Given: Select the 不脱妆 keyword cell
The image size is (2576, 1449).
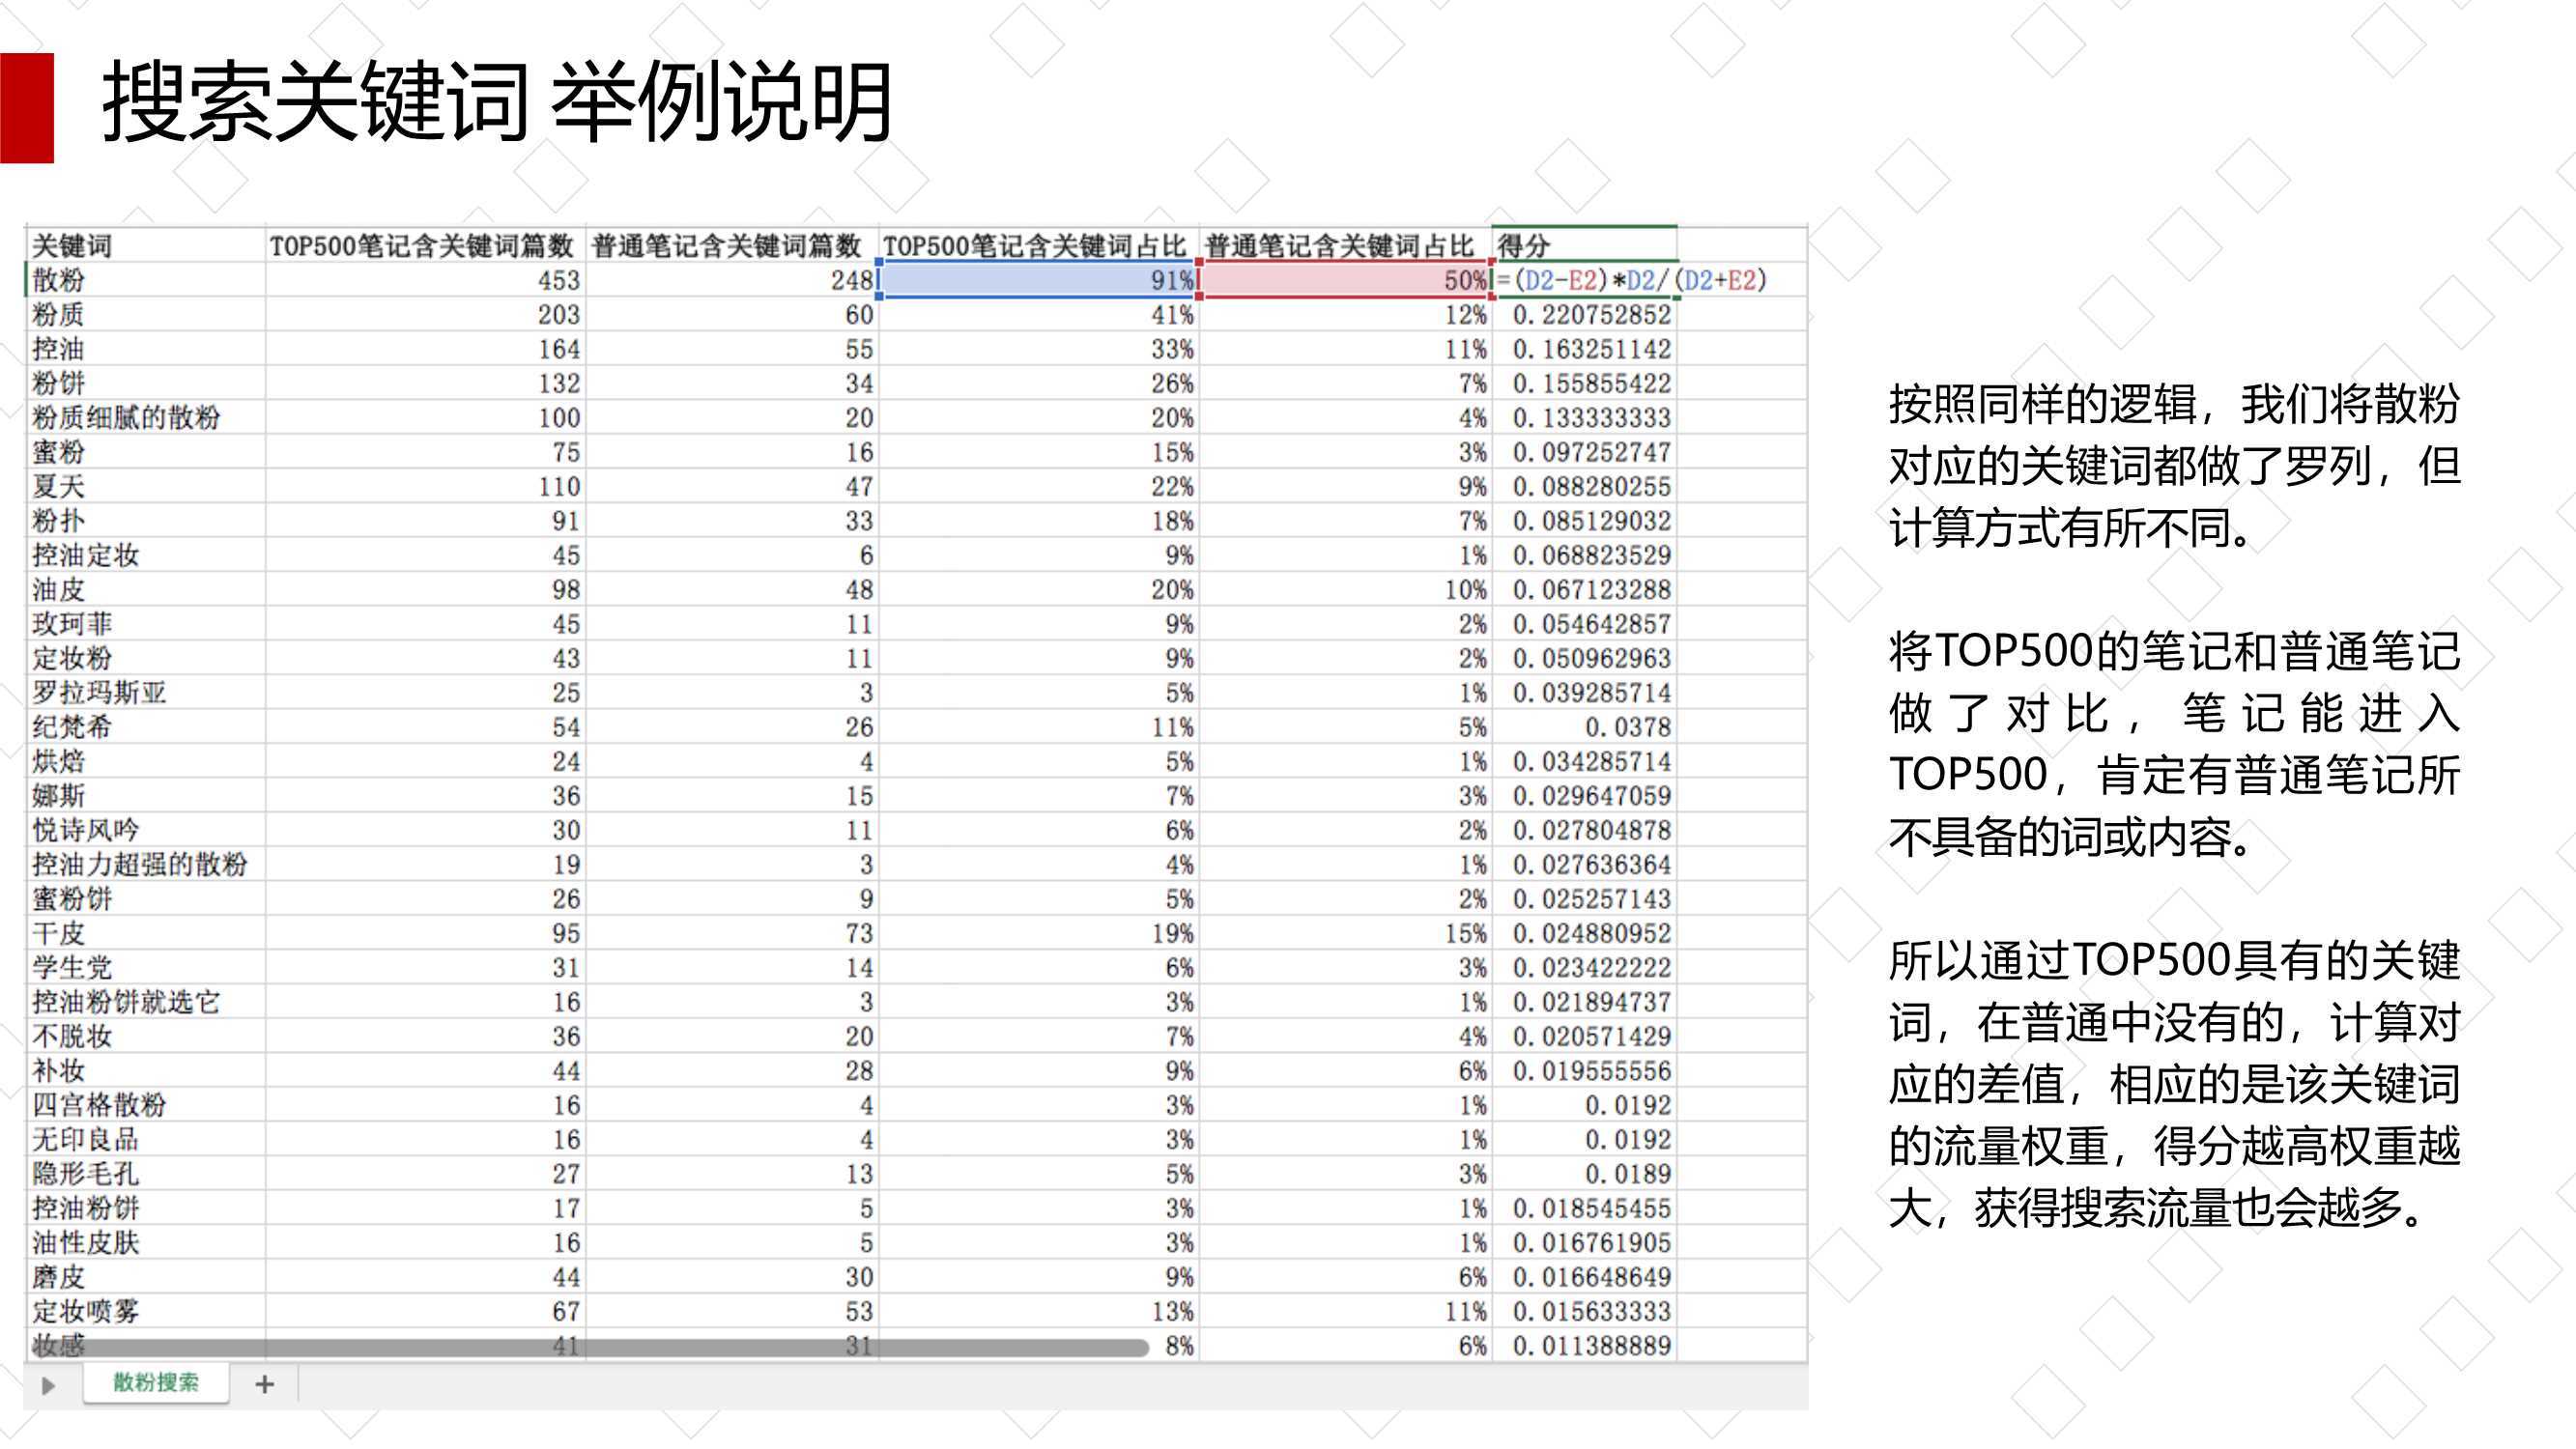Looking at the screenshot, I should coord(145,1037).
